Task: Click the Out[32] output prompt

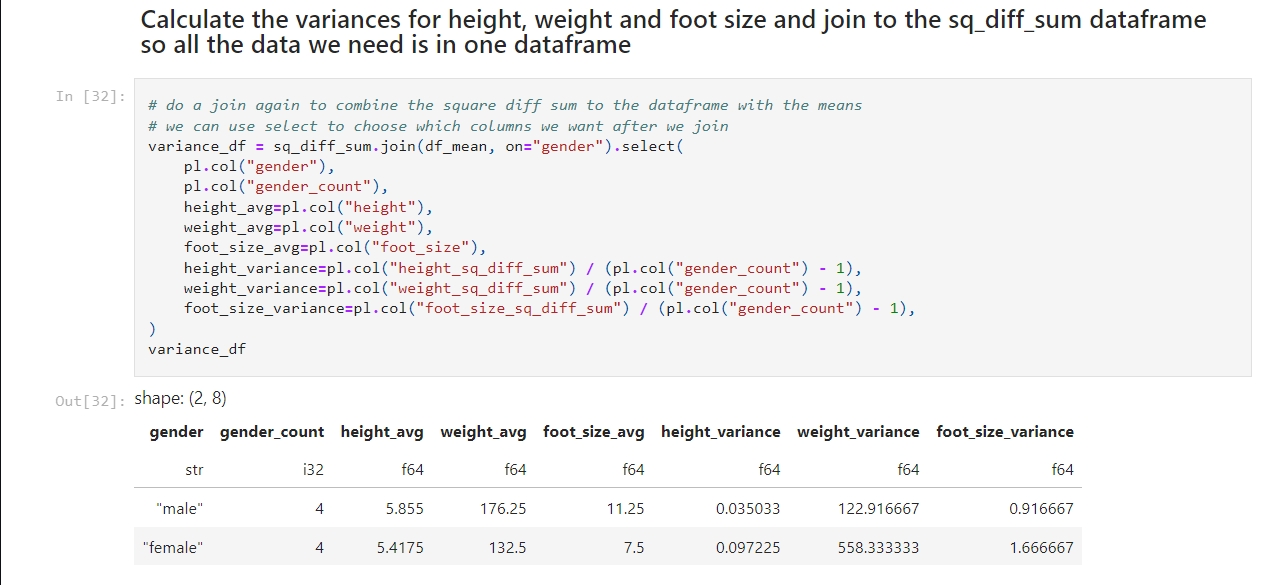Action: tap(89, 400)
